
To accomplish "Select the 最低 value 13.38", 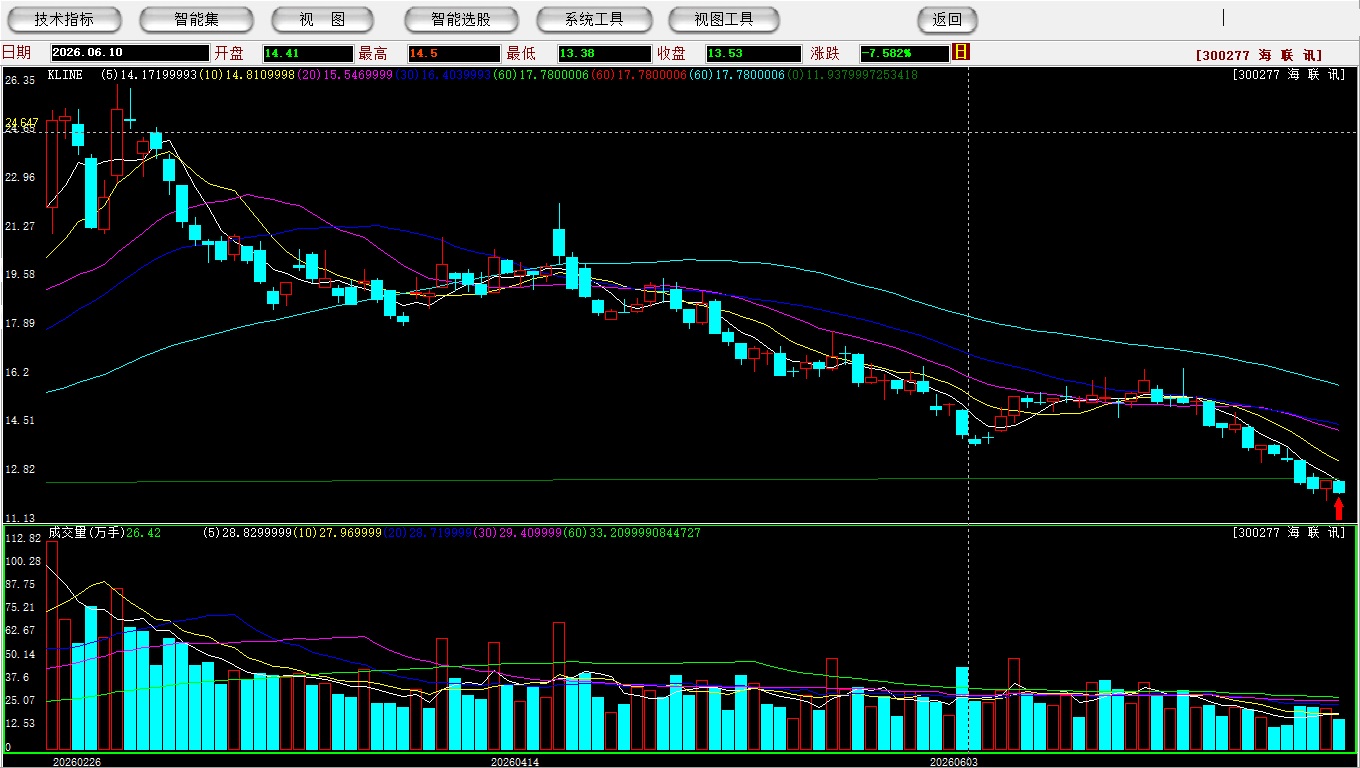I will click(x=604, y=53).
